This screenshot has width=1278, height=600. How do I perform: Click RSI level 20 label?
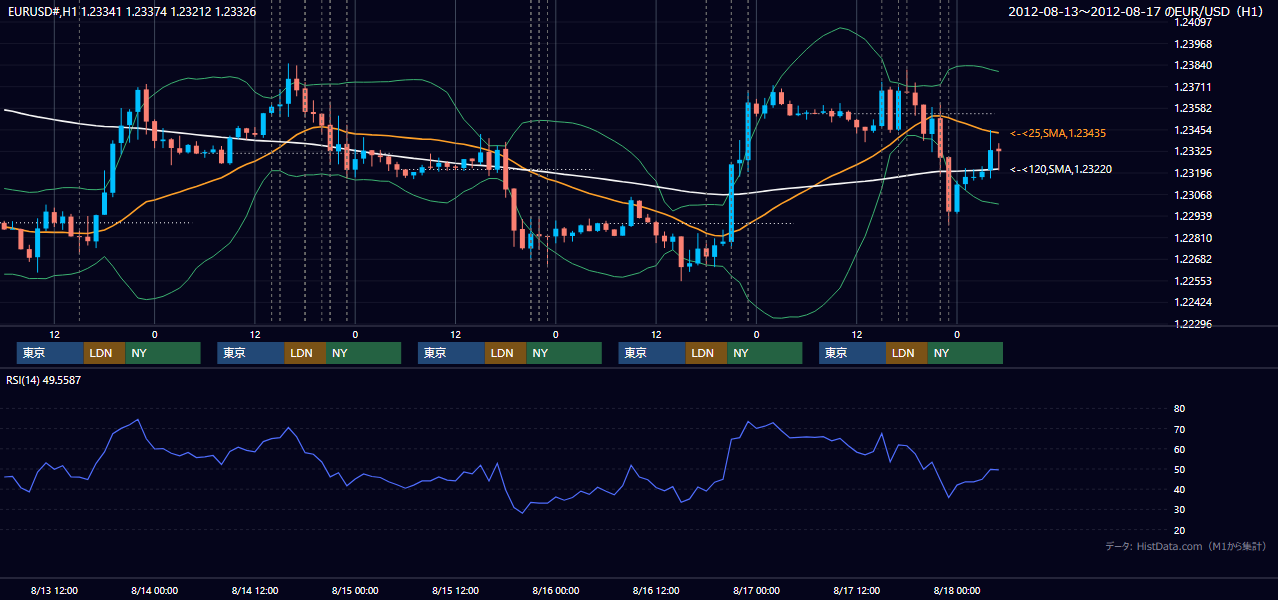1179,530
